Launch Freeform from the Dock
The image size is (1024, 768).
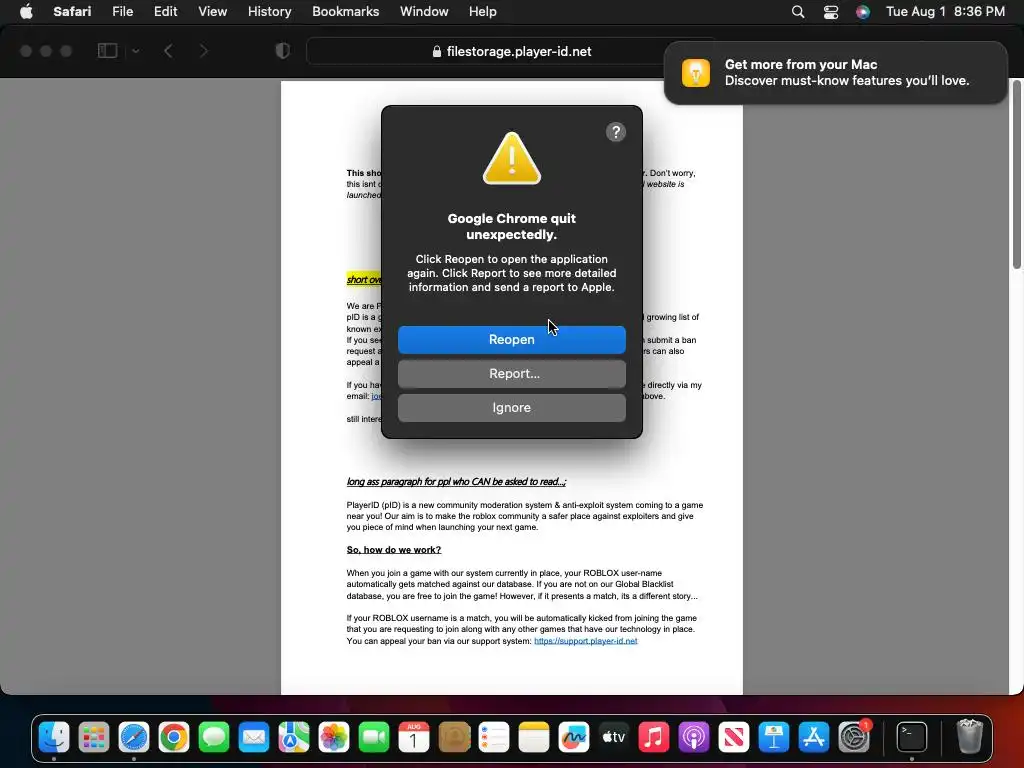573,737
